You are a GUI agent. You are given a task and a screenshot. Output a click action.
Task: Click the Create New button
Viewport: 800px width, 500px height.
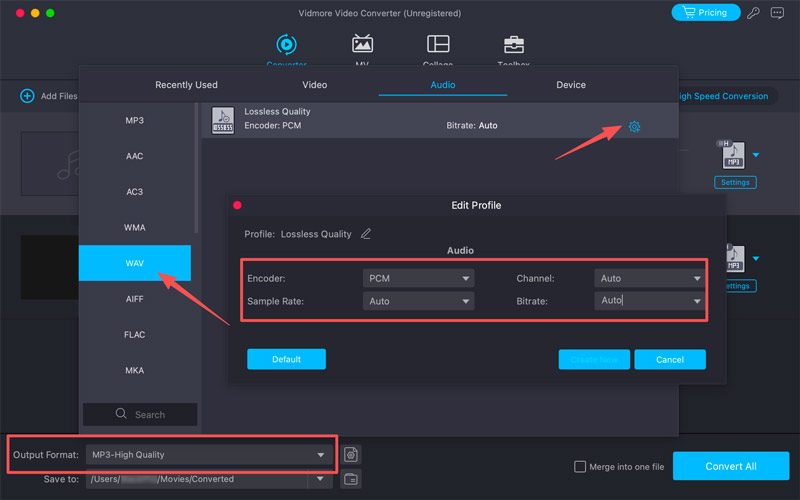(x=594, y=360)
